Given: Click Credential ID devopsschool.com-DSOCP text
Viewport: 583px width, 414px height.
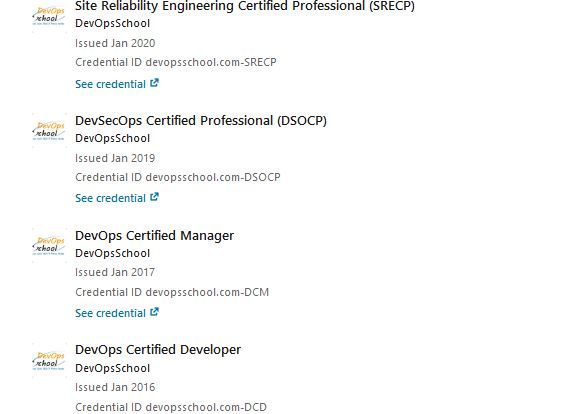Looking at the screenshot, I should pyautogui.click(x=178, y=177).
